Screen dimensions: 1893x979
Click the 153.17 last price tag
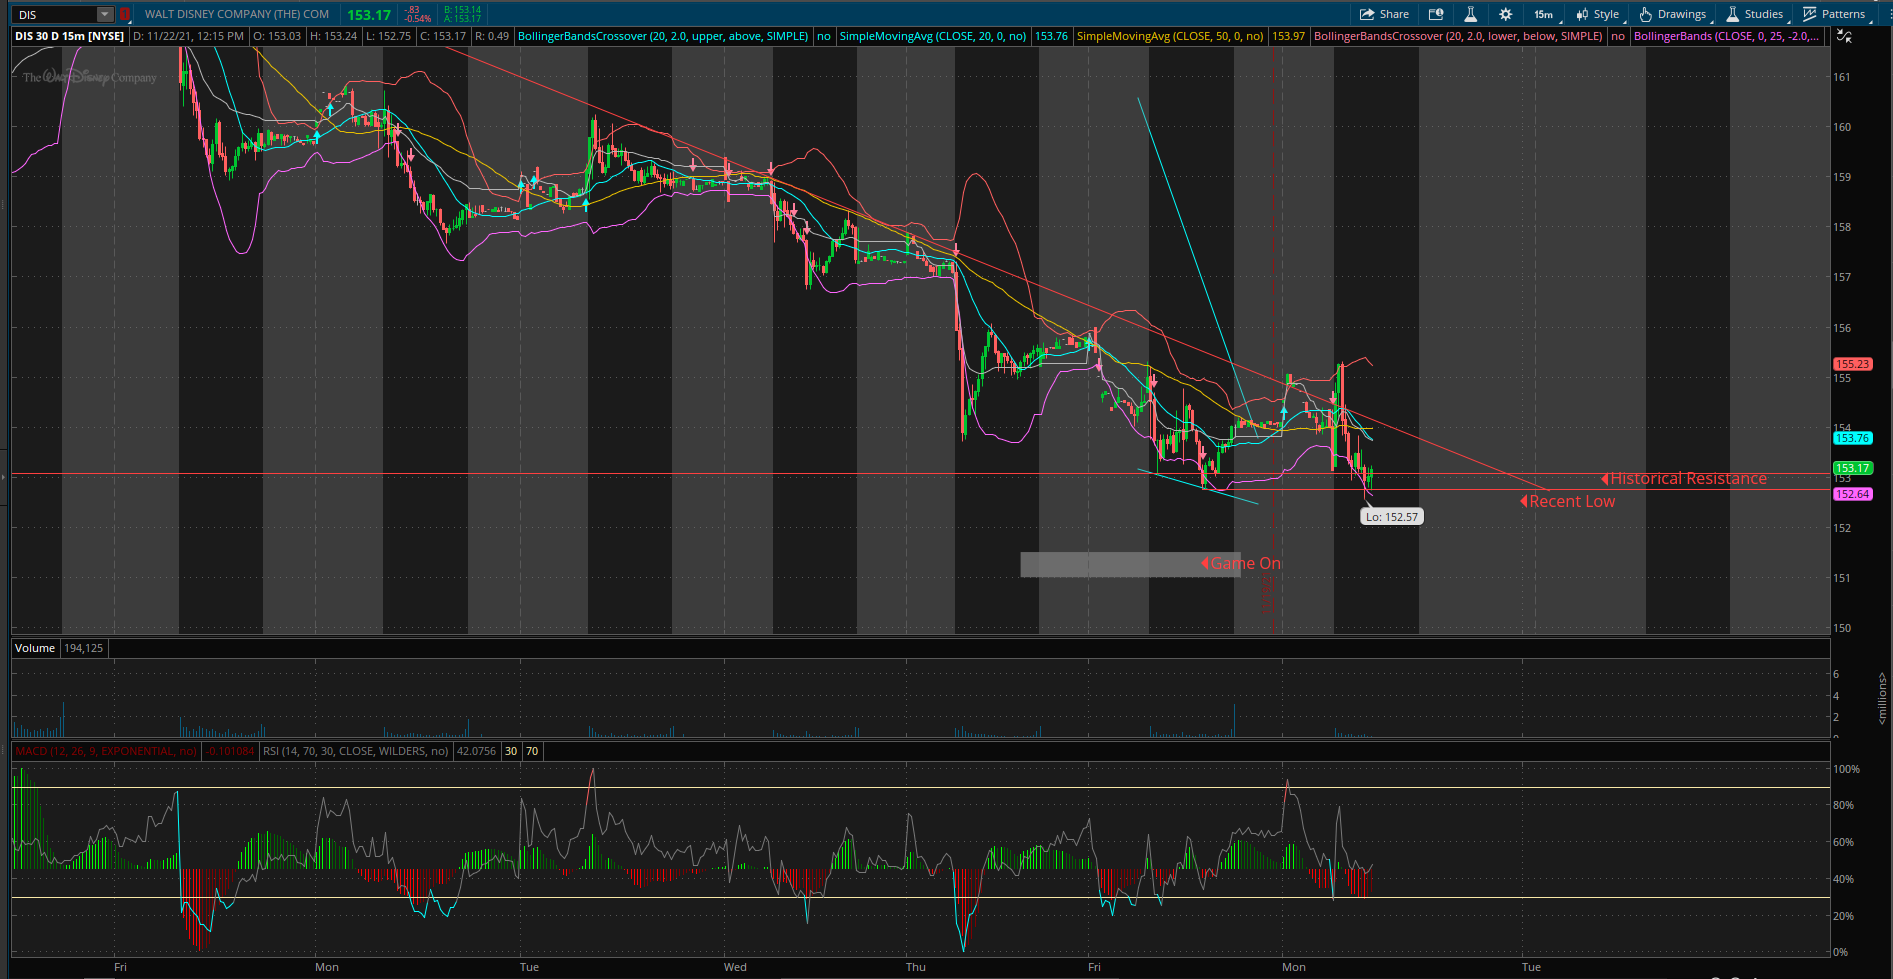pyautogui.click(x=1853, y=468)
